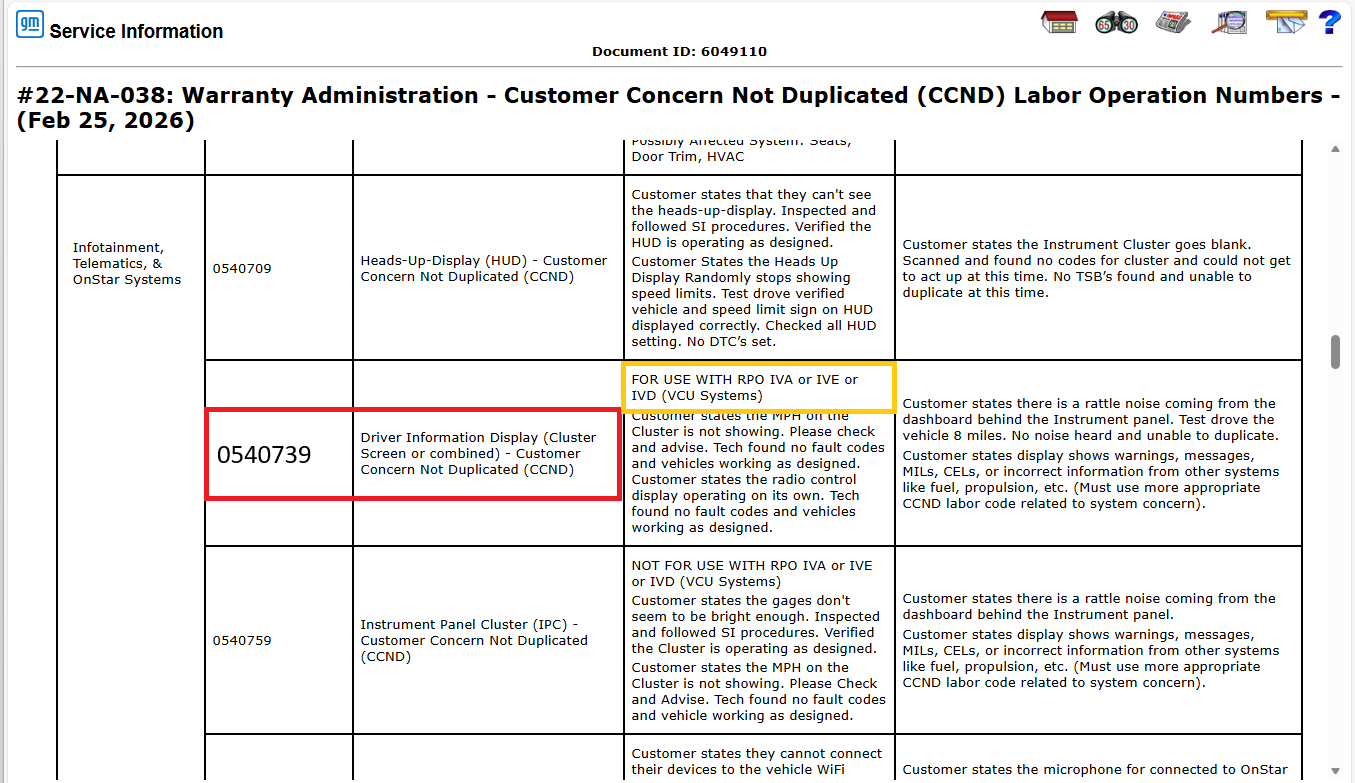Click the document magnifier search icon

point(1228,23)
